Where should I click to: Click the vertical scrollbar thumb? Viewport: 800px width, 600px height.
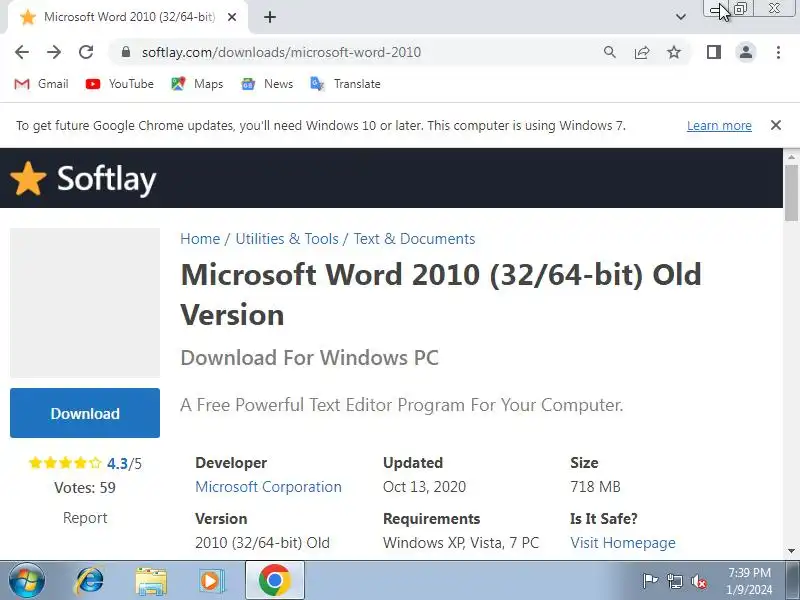(791, 193)
